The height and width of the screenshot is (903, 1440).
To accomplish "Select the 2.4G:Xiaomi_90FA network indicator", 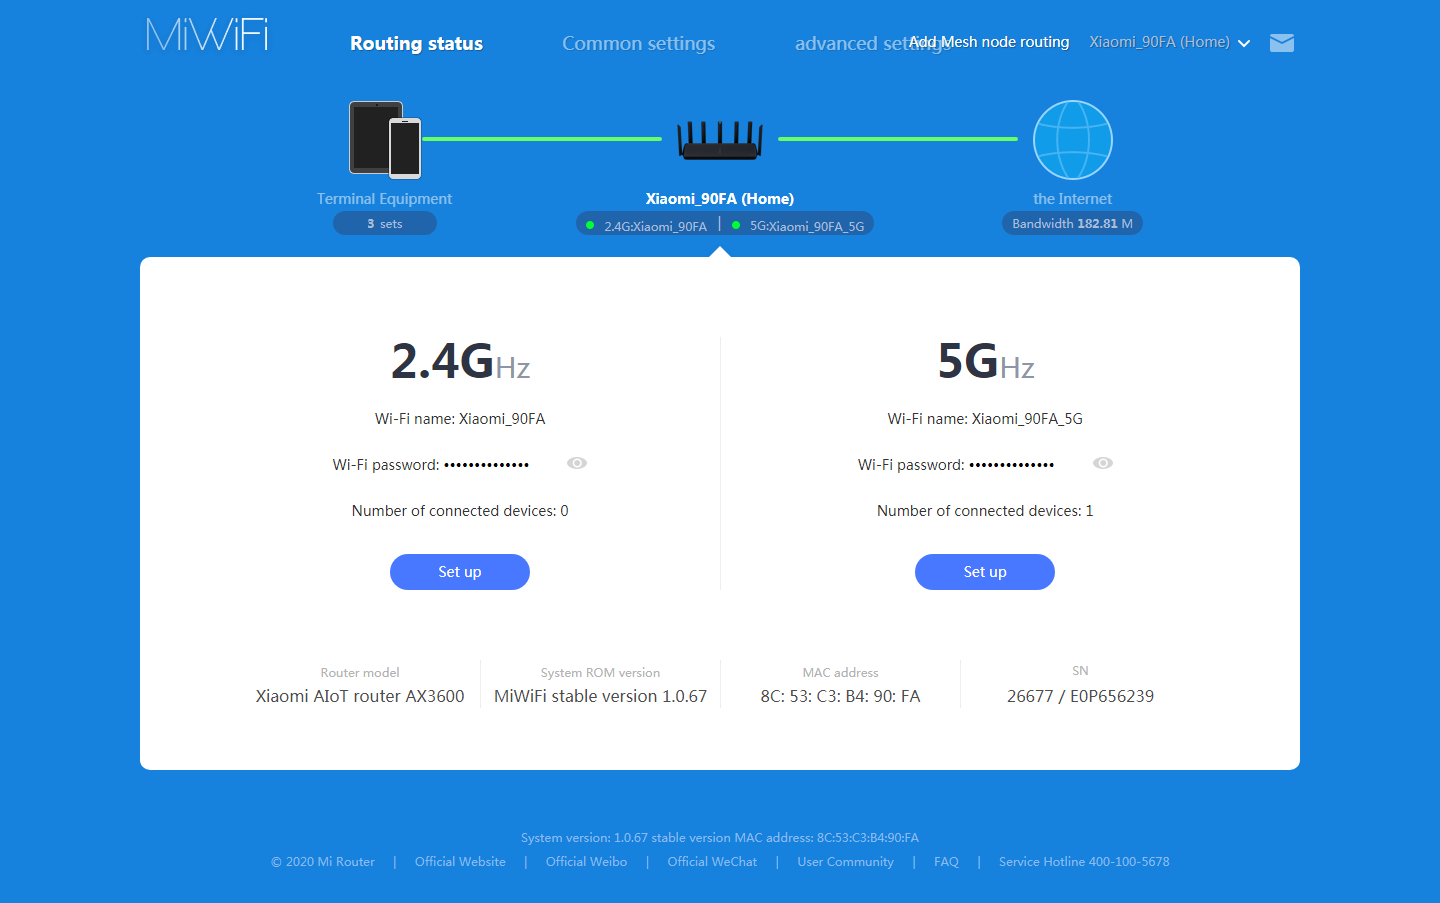I will tap(648, 226).
